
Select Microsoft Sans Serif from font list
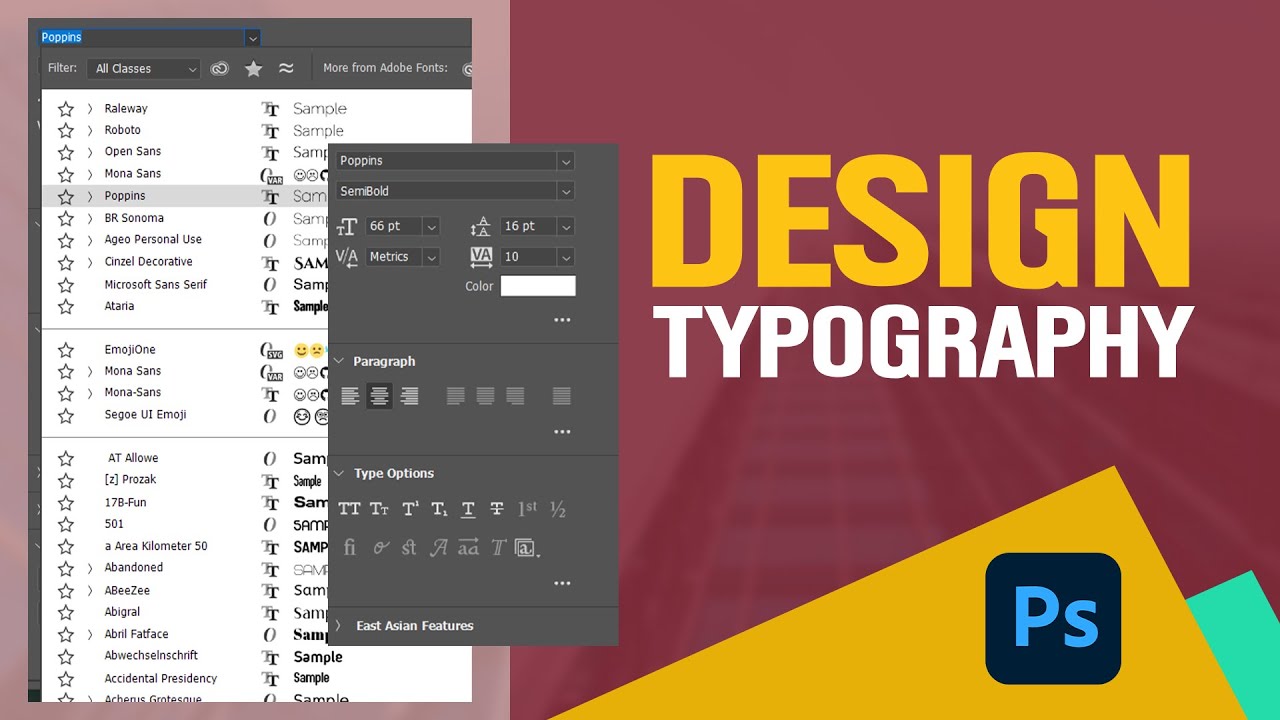click(156, 284)
